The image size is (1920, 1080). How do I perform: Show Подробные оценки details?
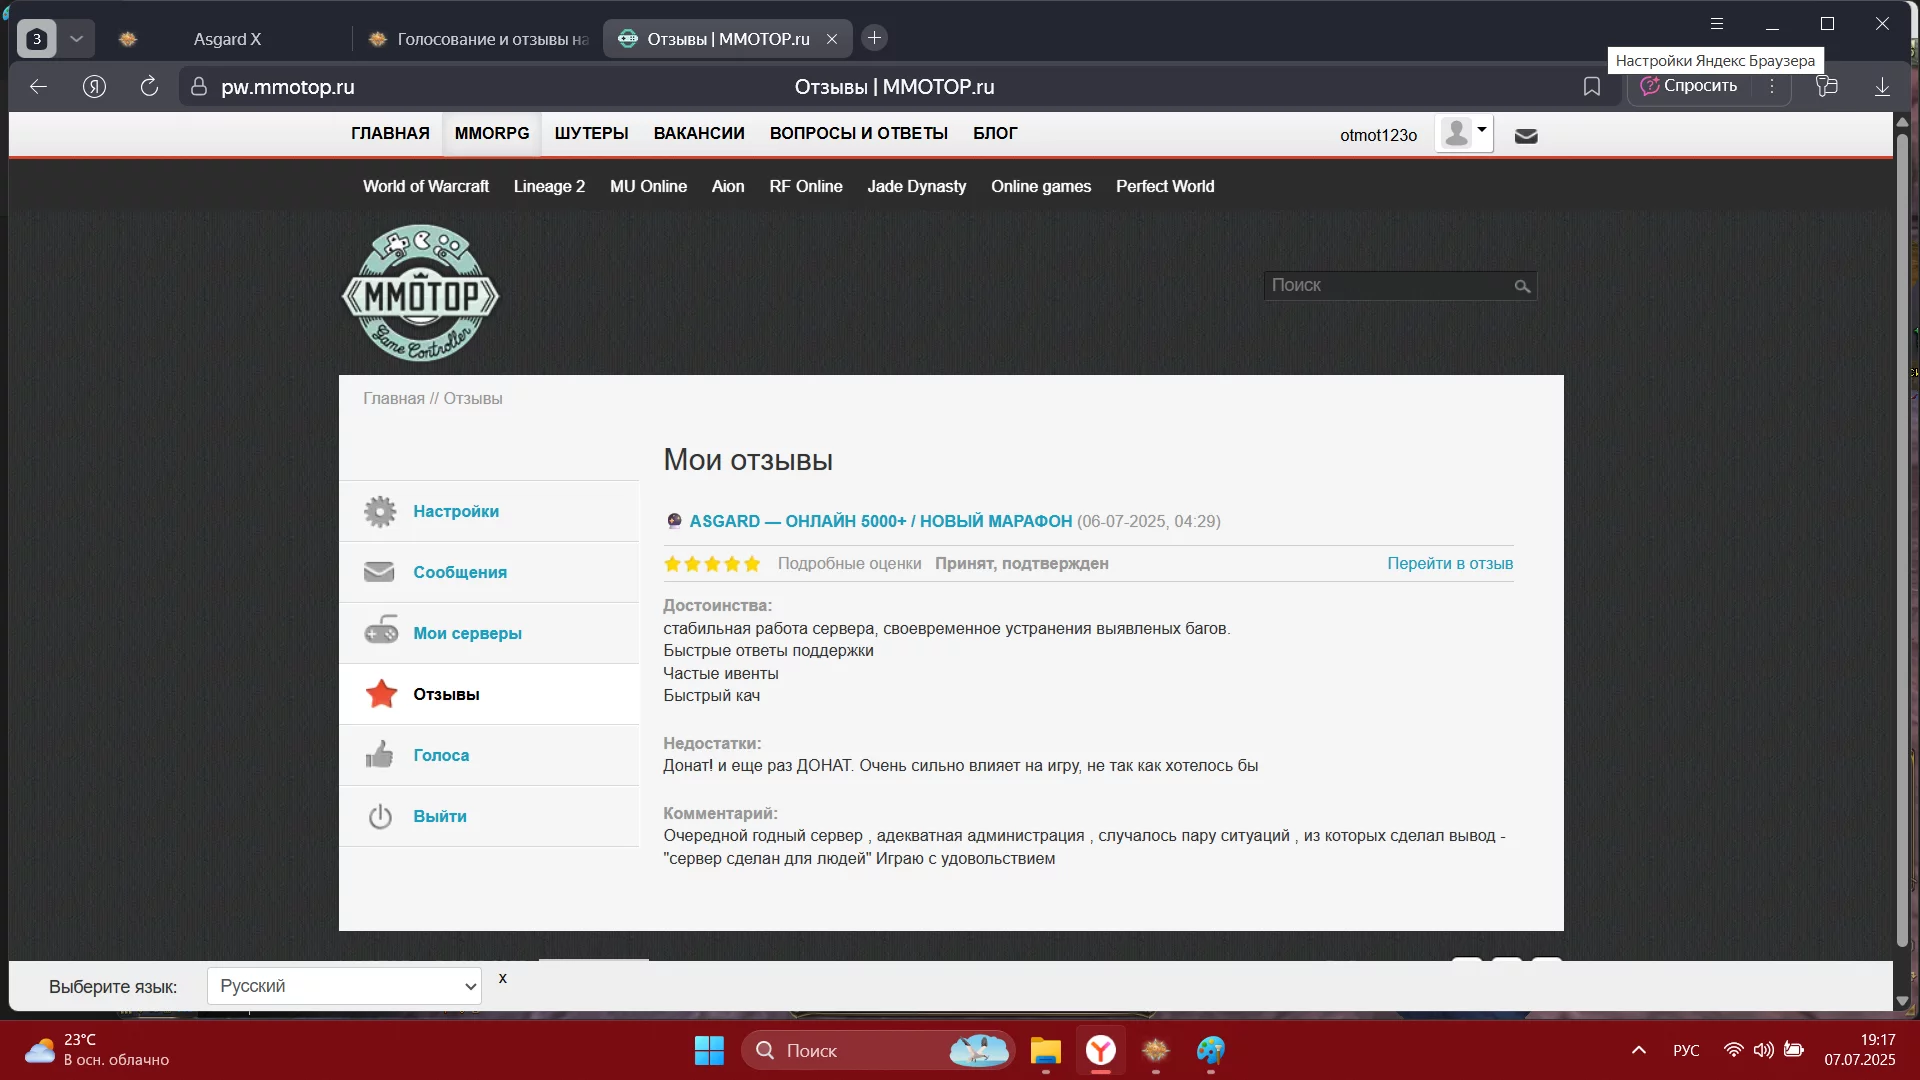click(x=849, y=564)
